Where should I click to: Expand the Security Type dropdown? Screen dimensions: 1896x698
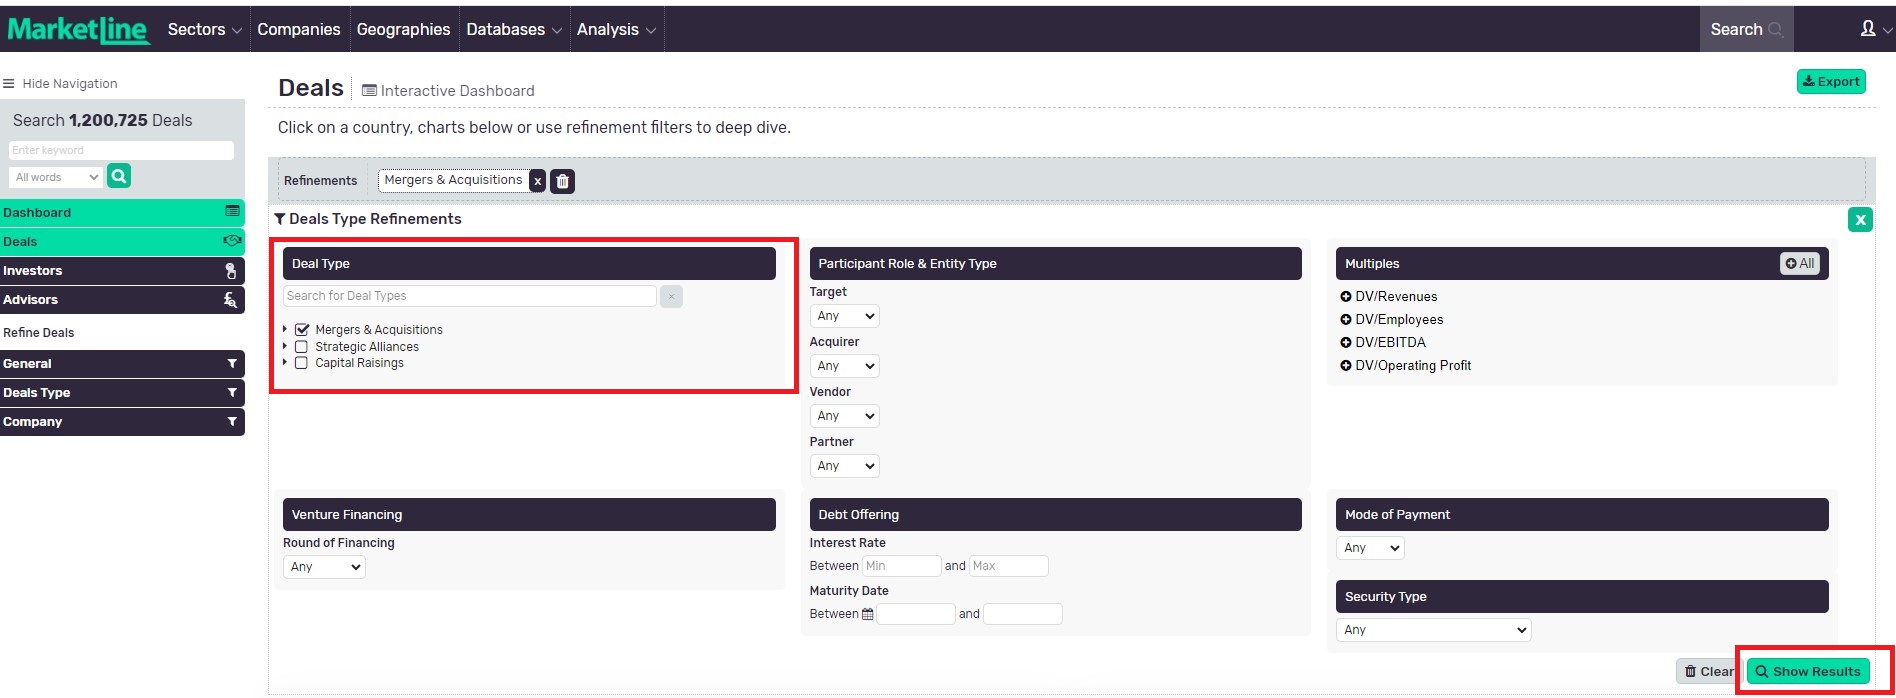coord(1433,630)
